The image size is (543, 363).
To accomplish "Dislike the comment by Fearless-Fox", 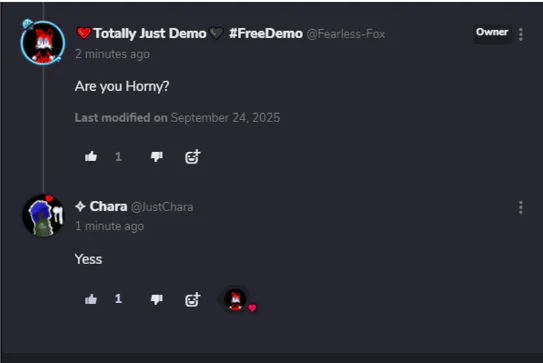I will pos(157,157).
